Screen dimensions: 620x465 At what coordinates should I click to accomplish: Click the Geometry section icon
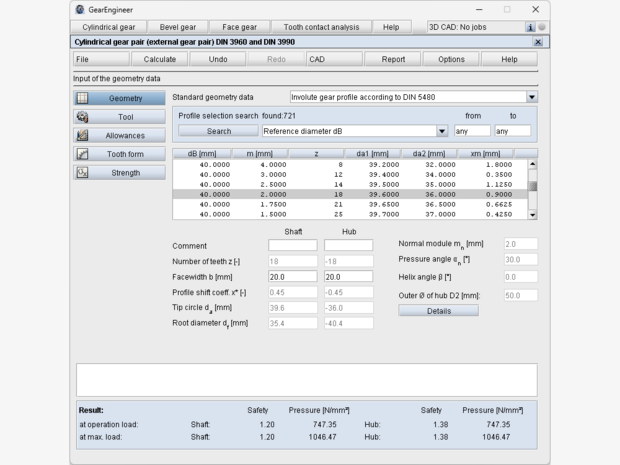point(83,99)
